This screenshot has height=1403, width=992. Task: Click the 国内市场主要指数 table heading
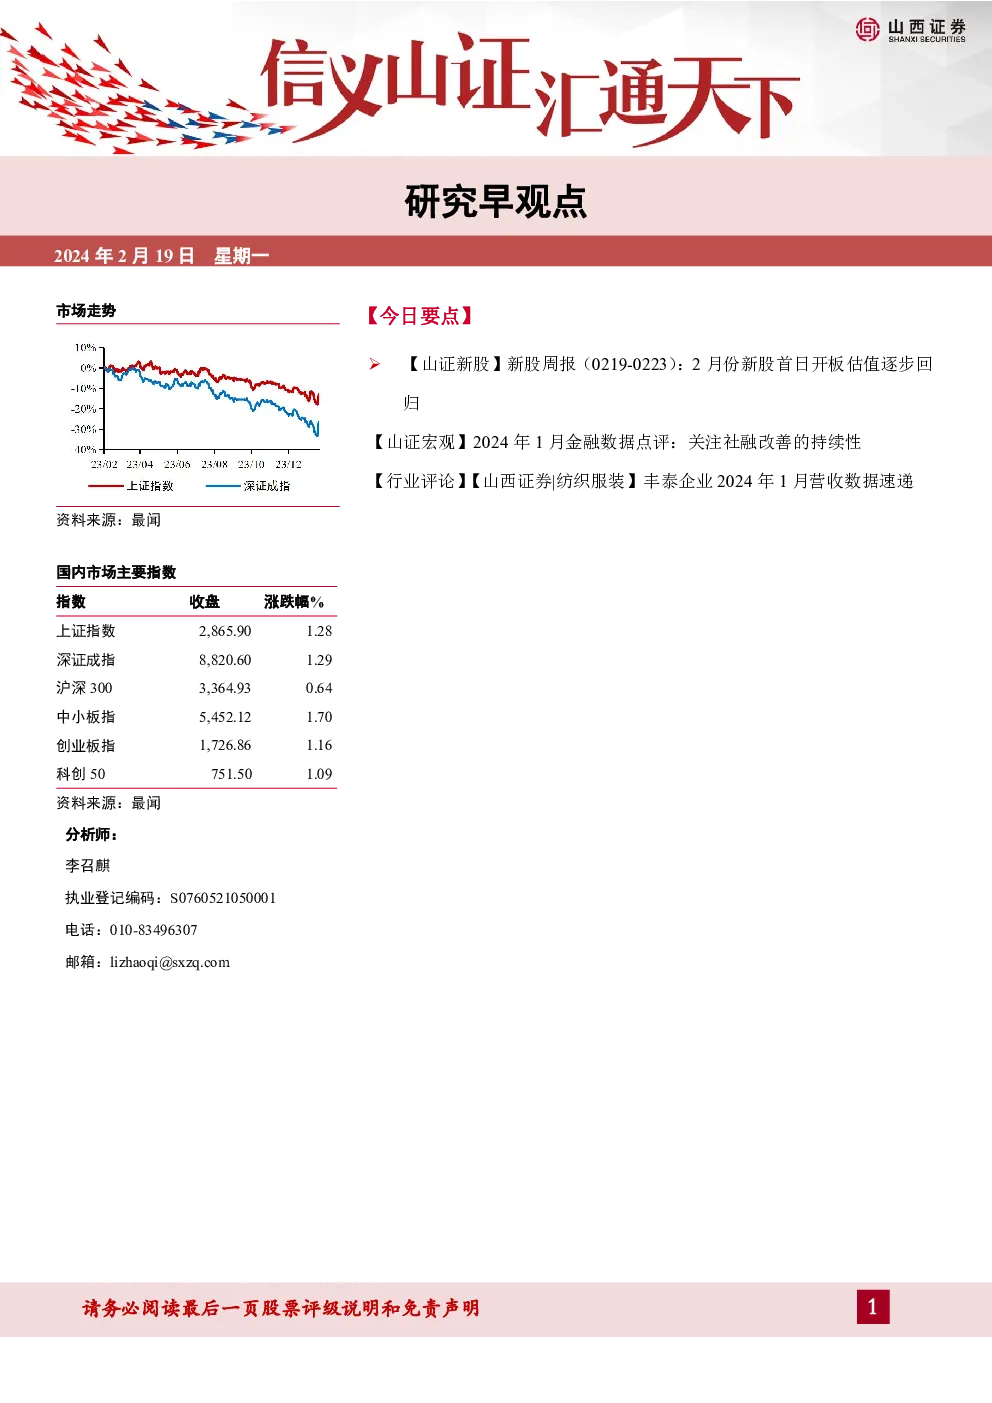(116, 572)
